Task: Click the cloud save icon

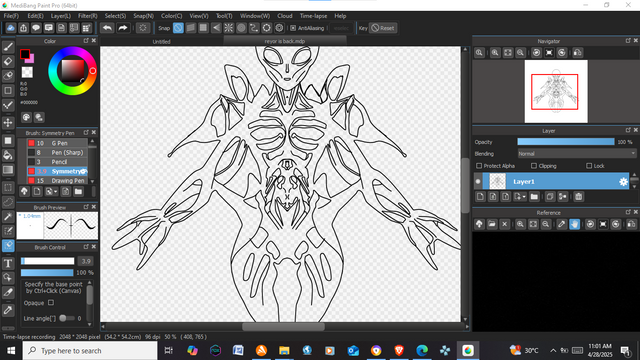Action: click(x=11, y=28)
